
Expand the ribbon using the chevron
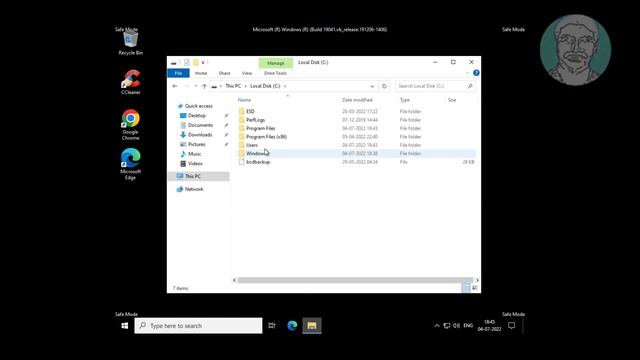pyautogui.click(x=467, y=73)
